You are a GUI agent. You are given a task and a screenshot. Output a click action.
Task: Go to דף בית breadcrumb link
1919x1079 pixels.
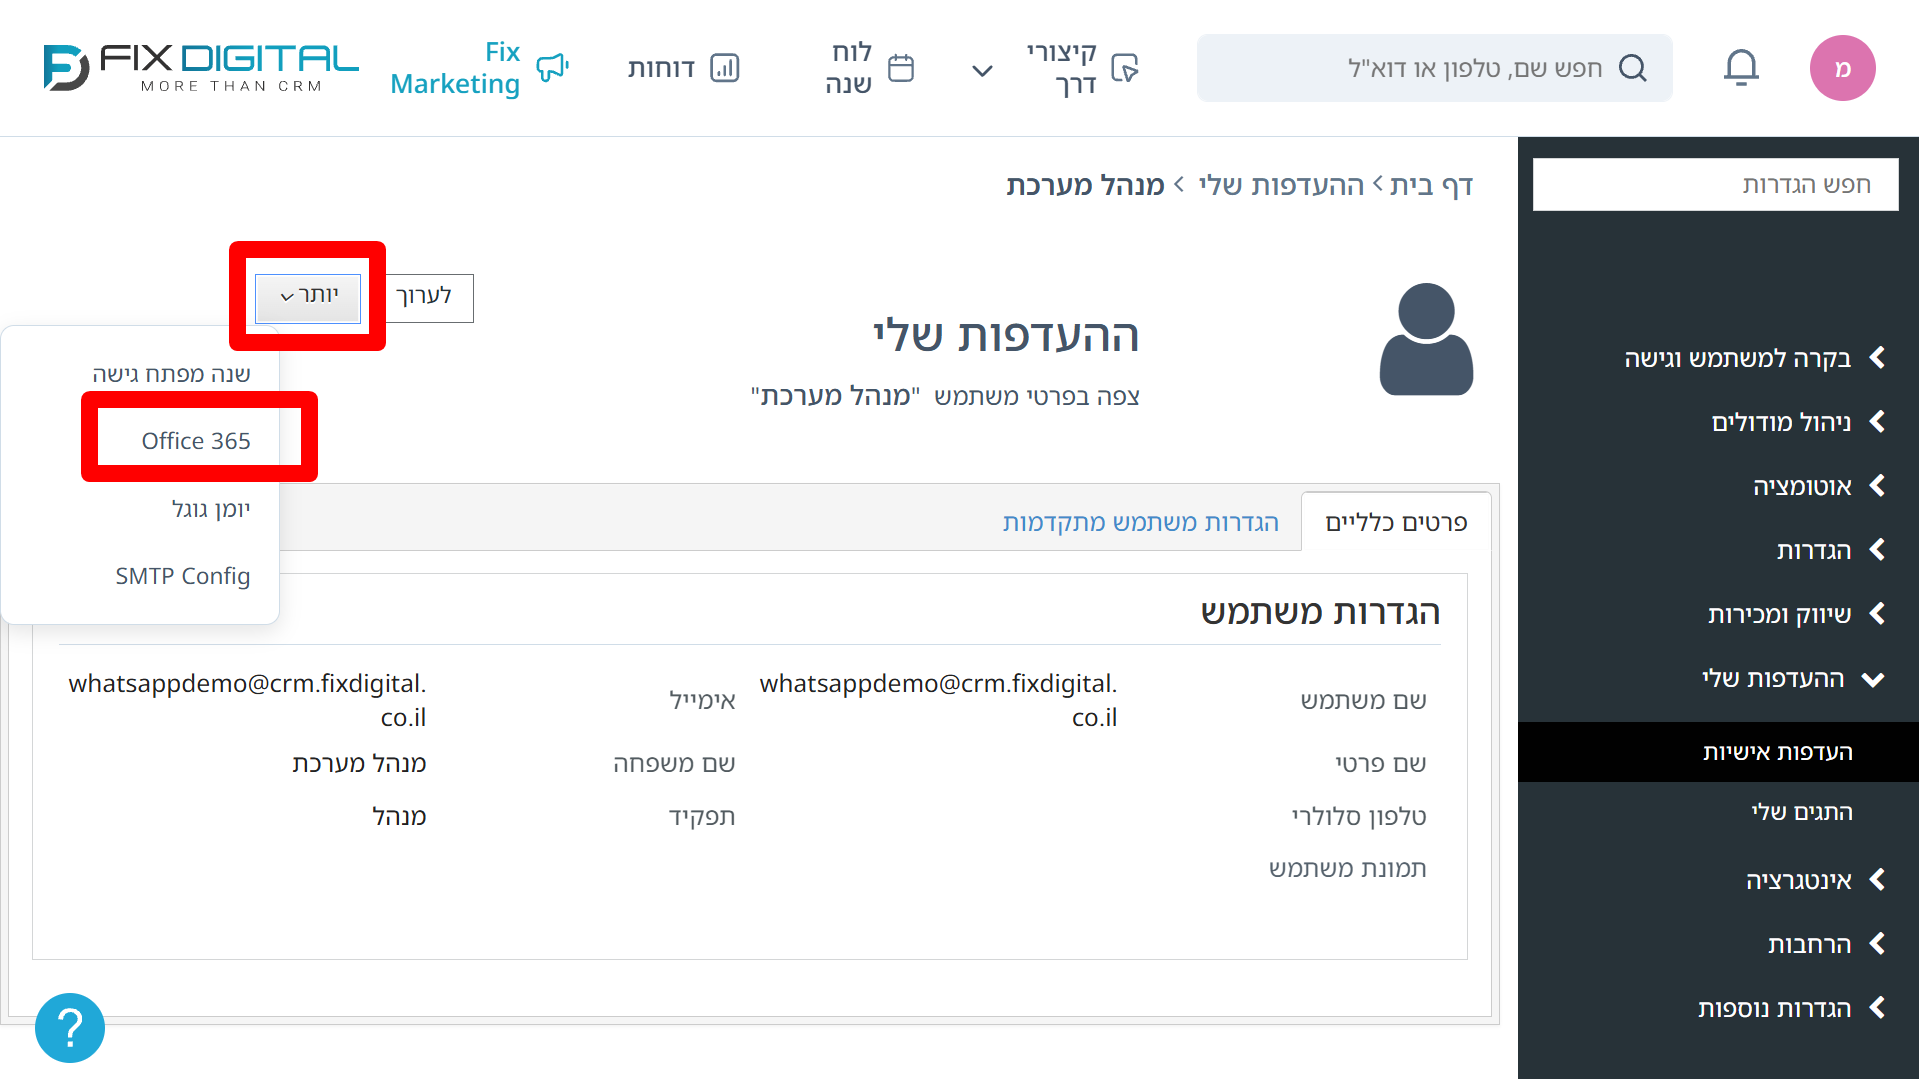(x=1431, y=185)
